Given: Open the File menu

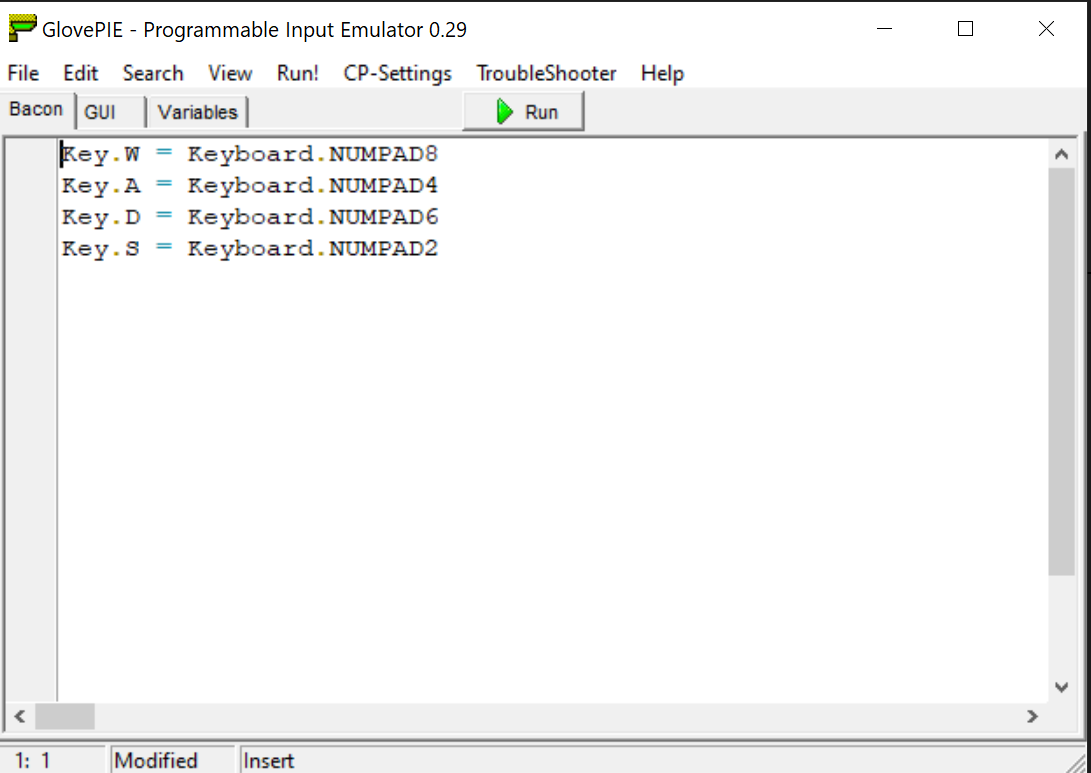Looking at the screenshot, I should 23,73.
